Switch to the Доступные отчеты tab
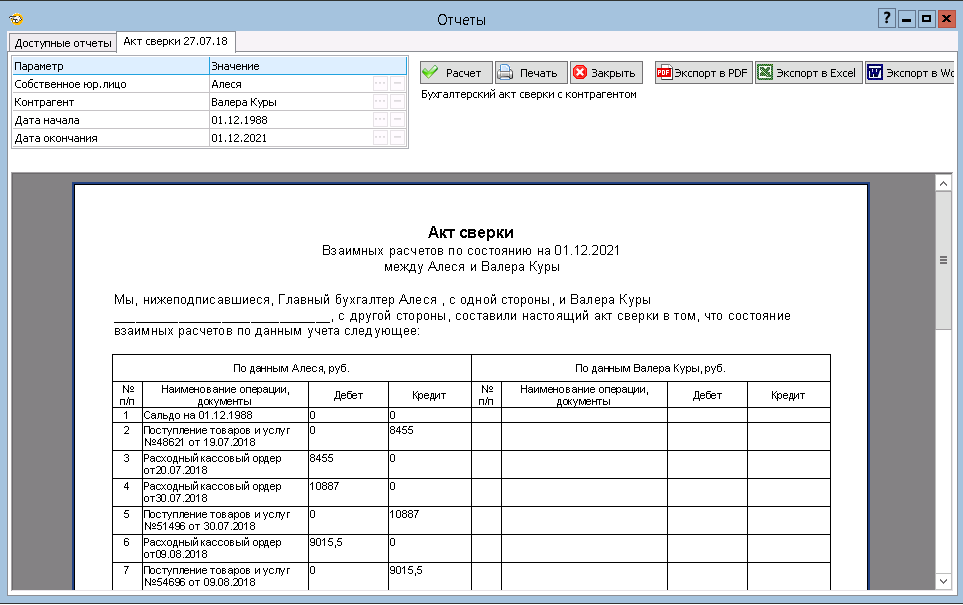 point(63,43)
